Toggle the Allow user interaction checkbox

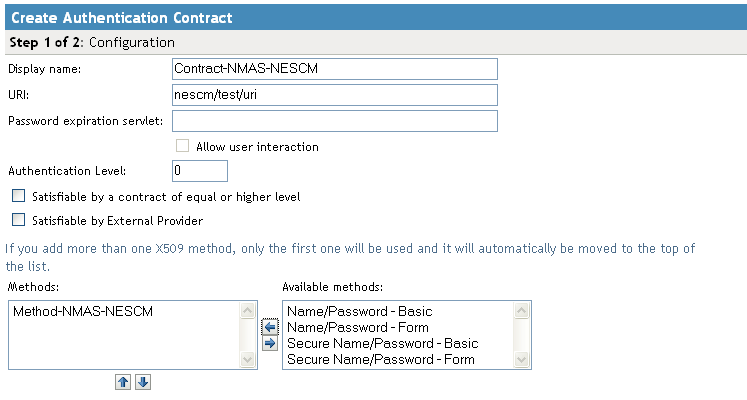click(x=182, y=146)
